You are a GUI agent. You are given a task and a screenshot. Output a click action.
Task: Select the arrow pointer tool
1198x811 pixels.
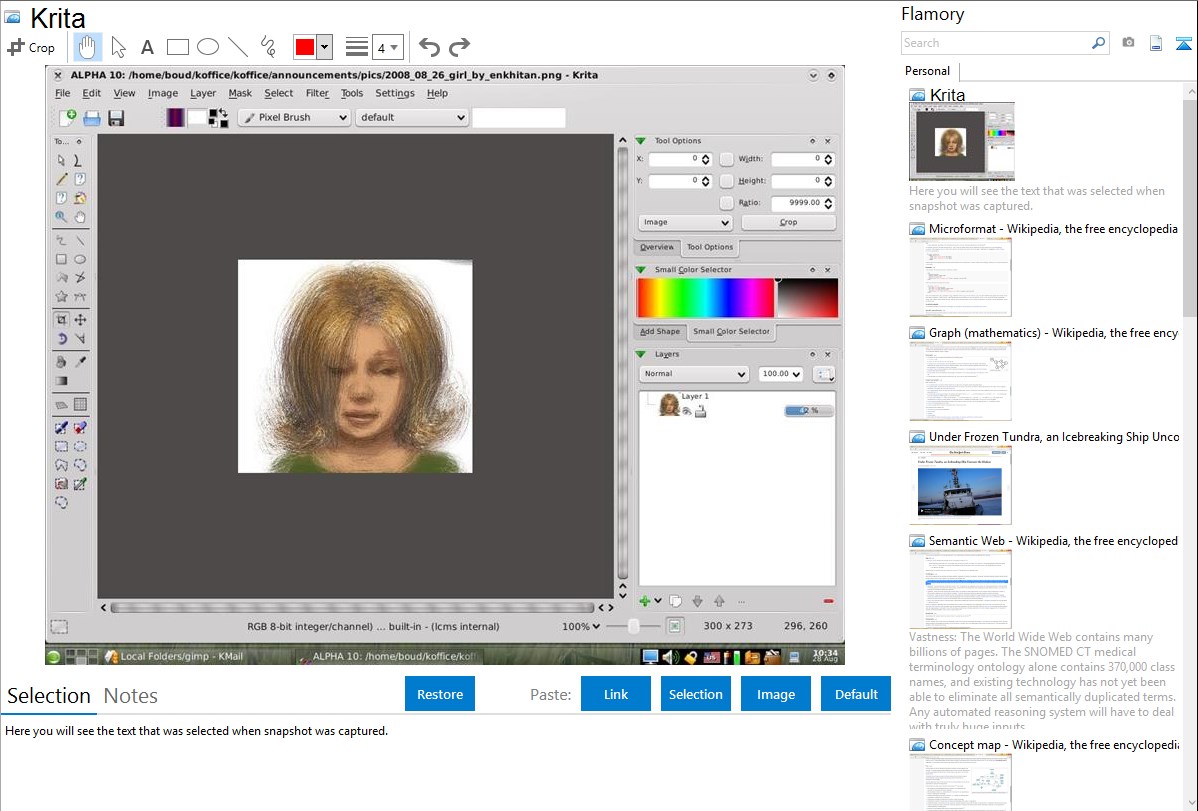click(118, 47)
